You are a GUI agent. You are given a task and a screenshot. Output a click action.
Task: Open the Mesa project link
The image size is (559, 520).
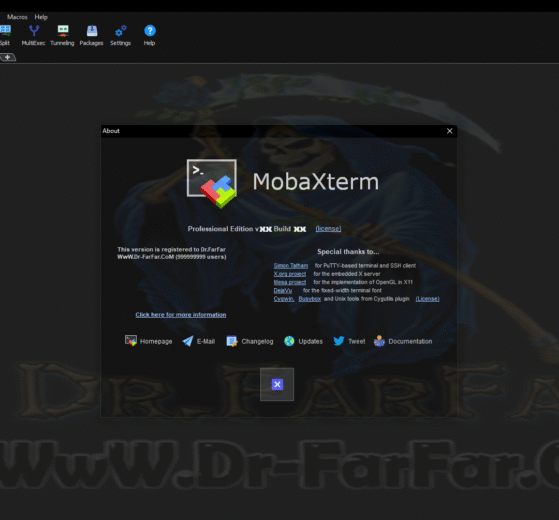pos(289,282)
